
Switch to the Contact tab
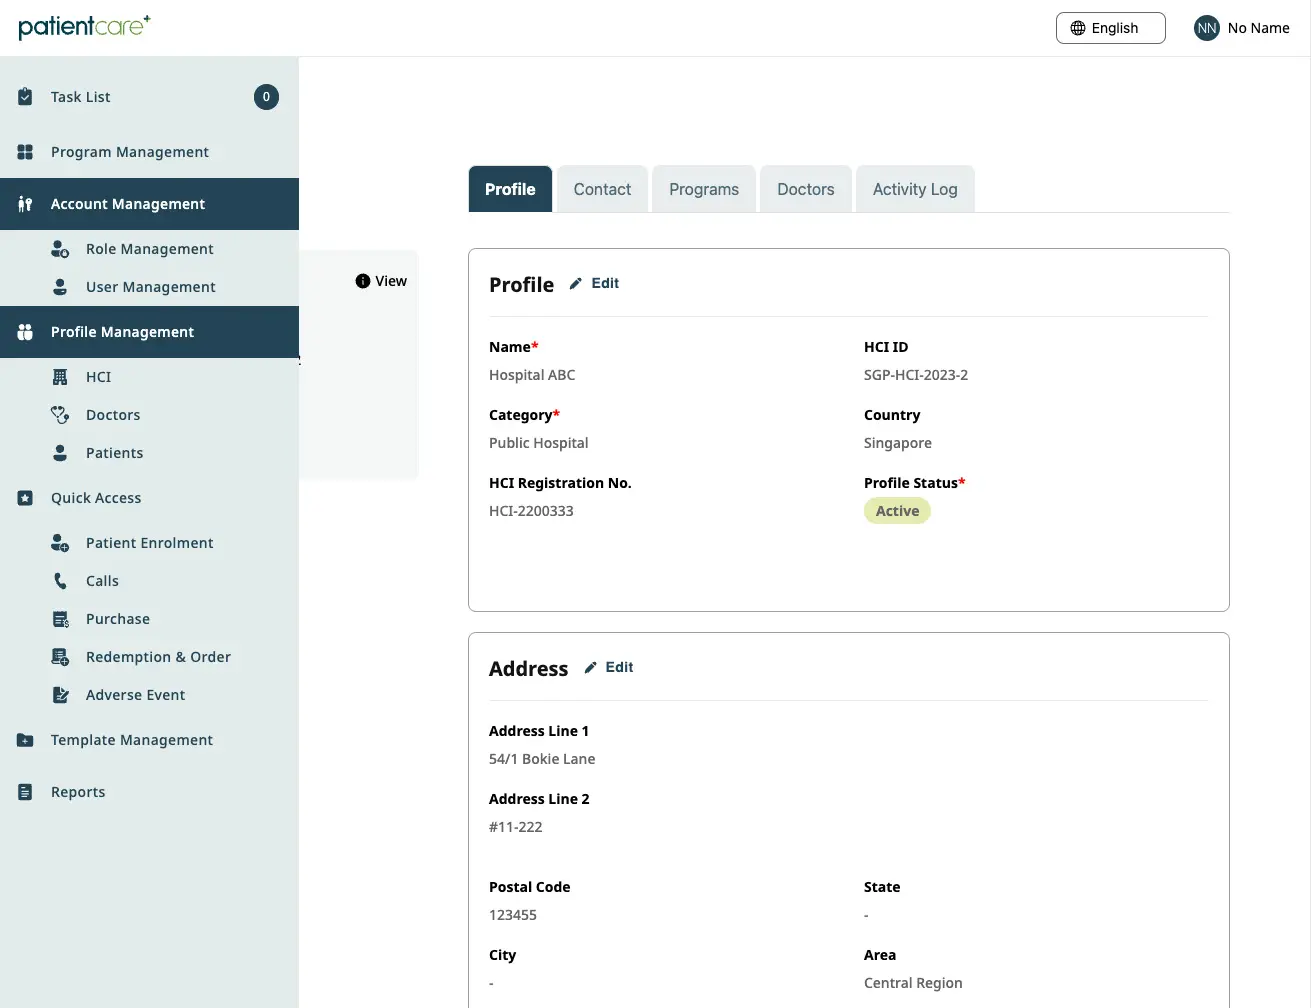tap(602, 189)
